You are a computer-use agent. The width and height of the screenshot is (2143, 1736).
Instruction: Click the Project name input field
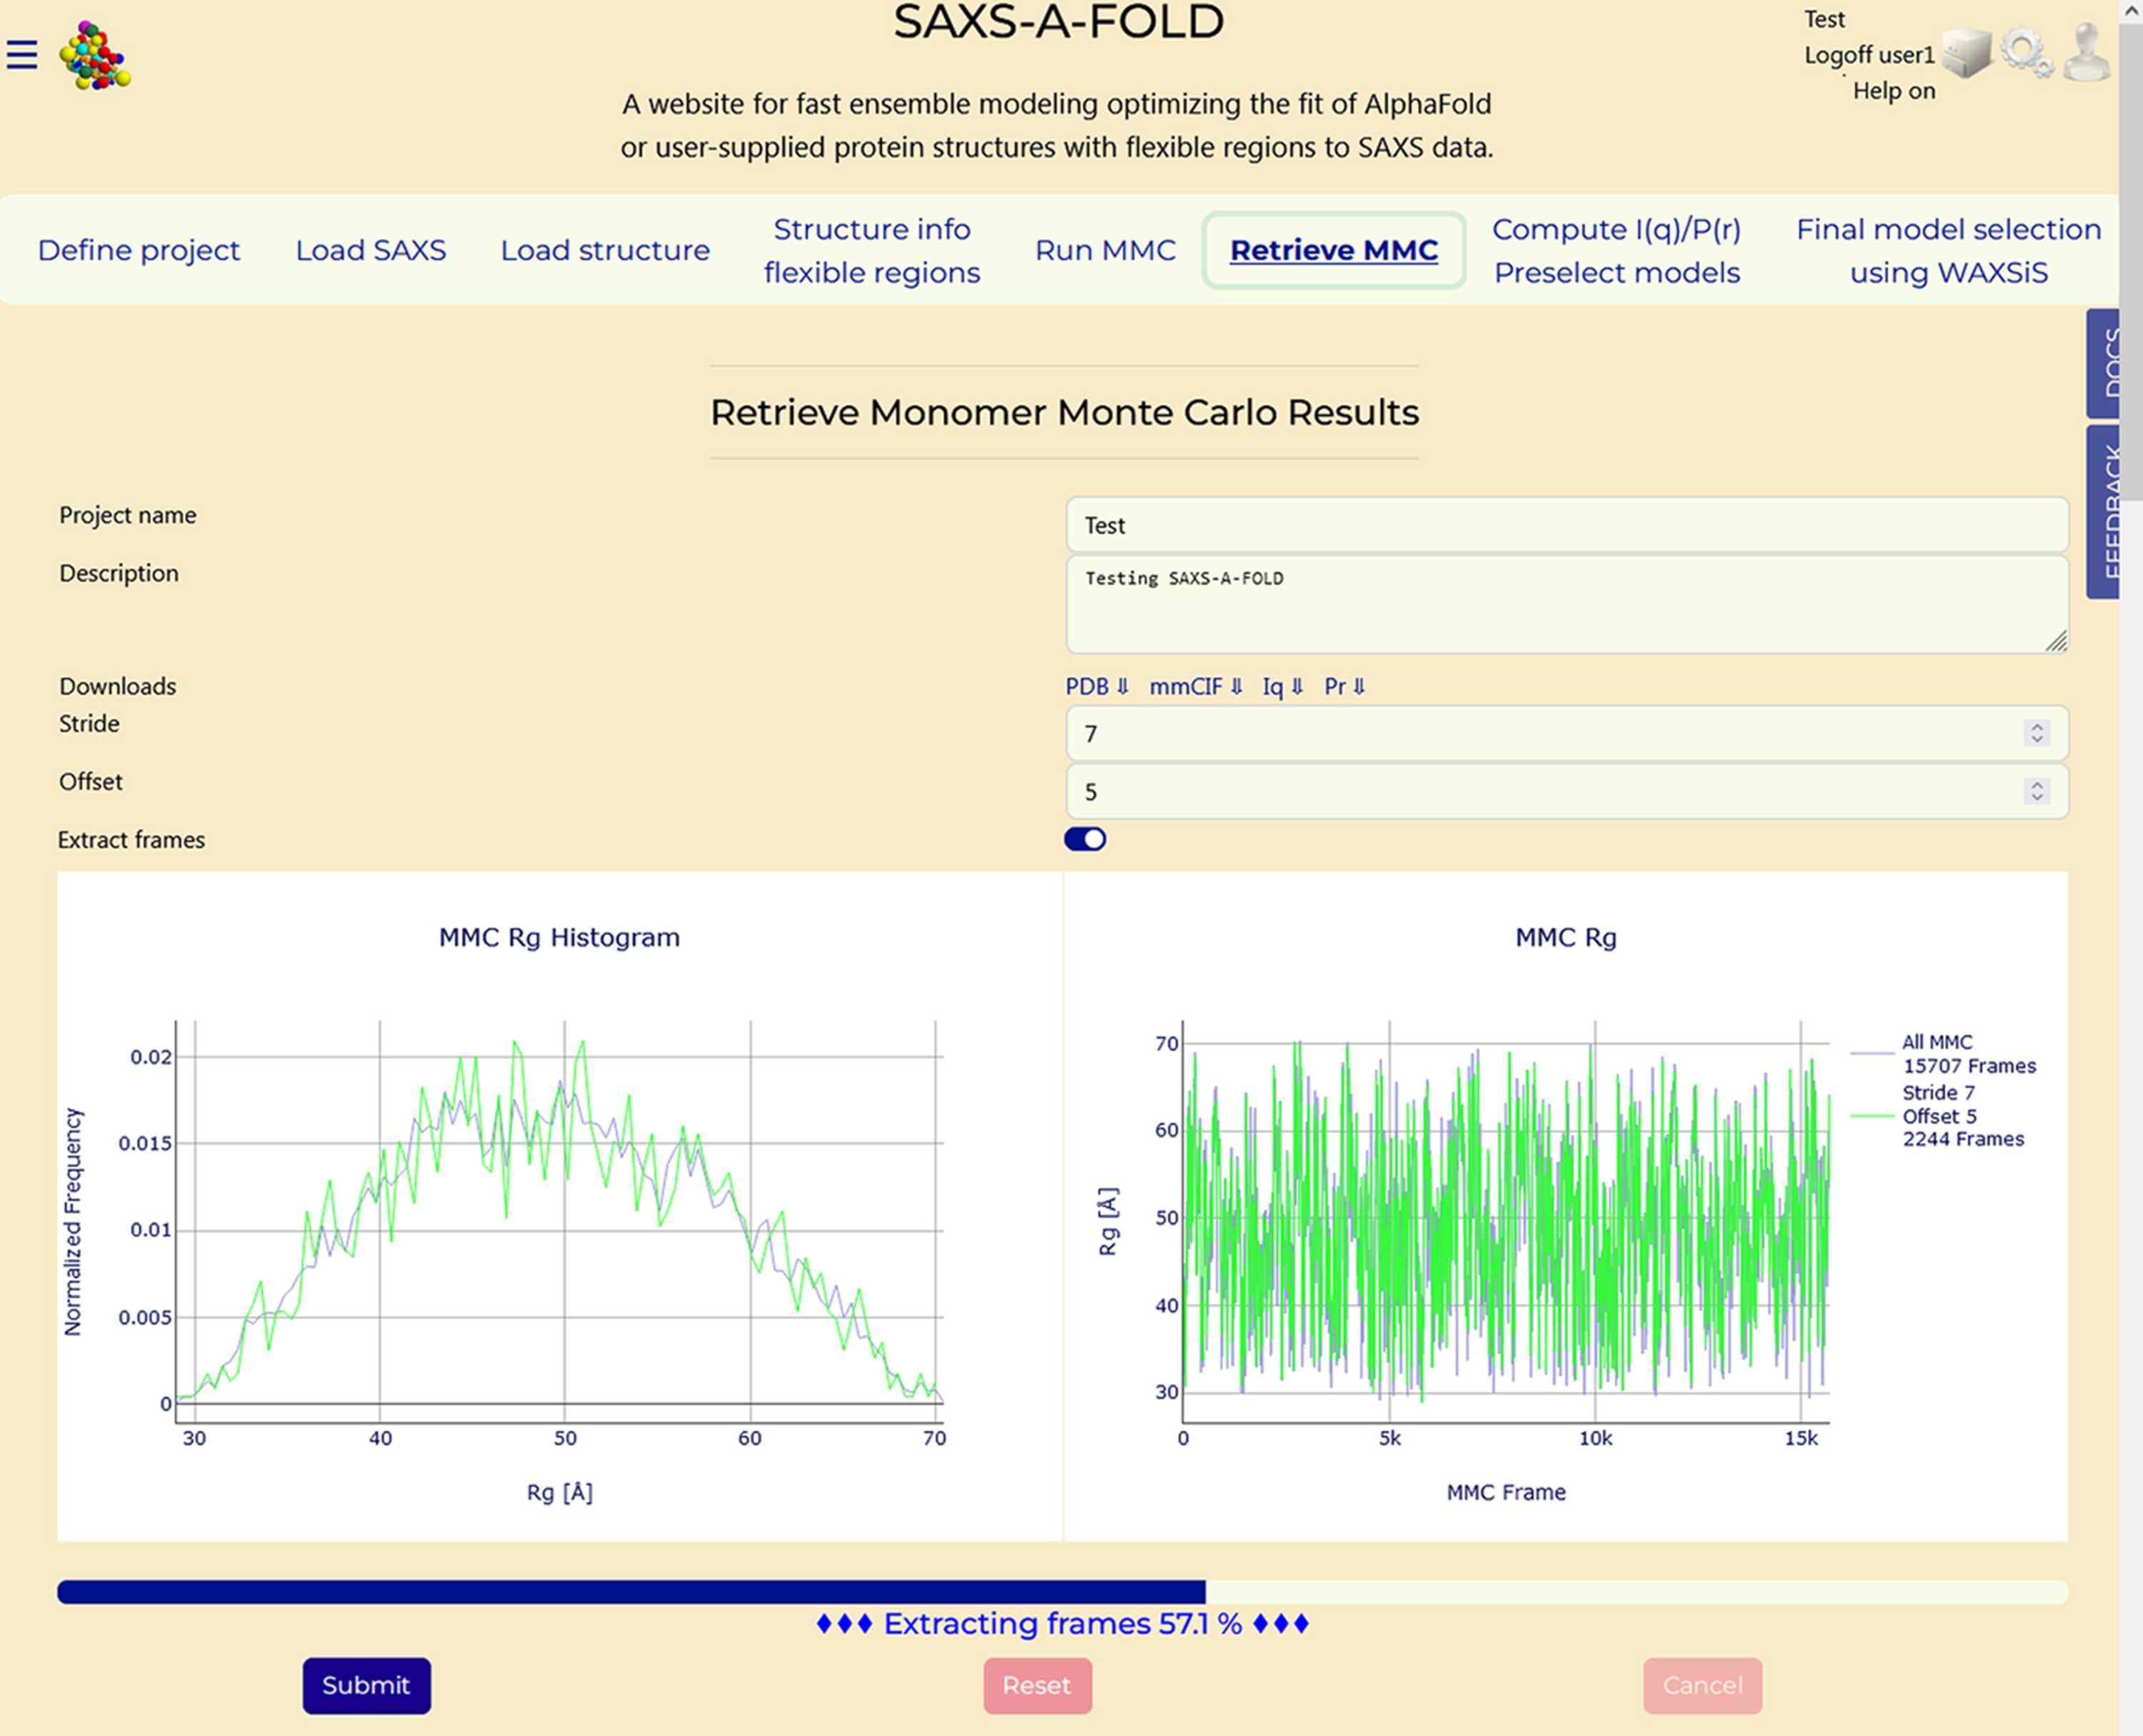[1567, 525]
